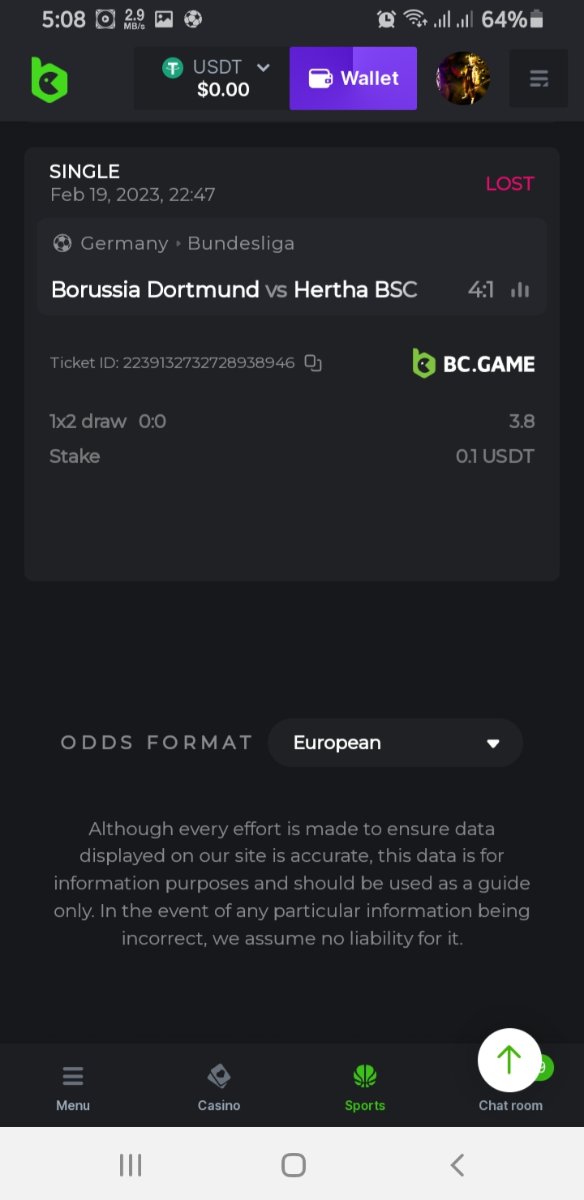The height and width of the screenshot is (1200, 584).
Task: Open the bottom Menu tab
Action: pos(73,1088)
